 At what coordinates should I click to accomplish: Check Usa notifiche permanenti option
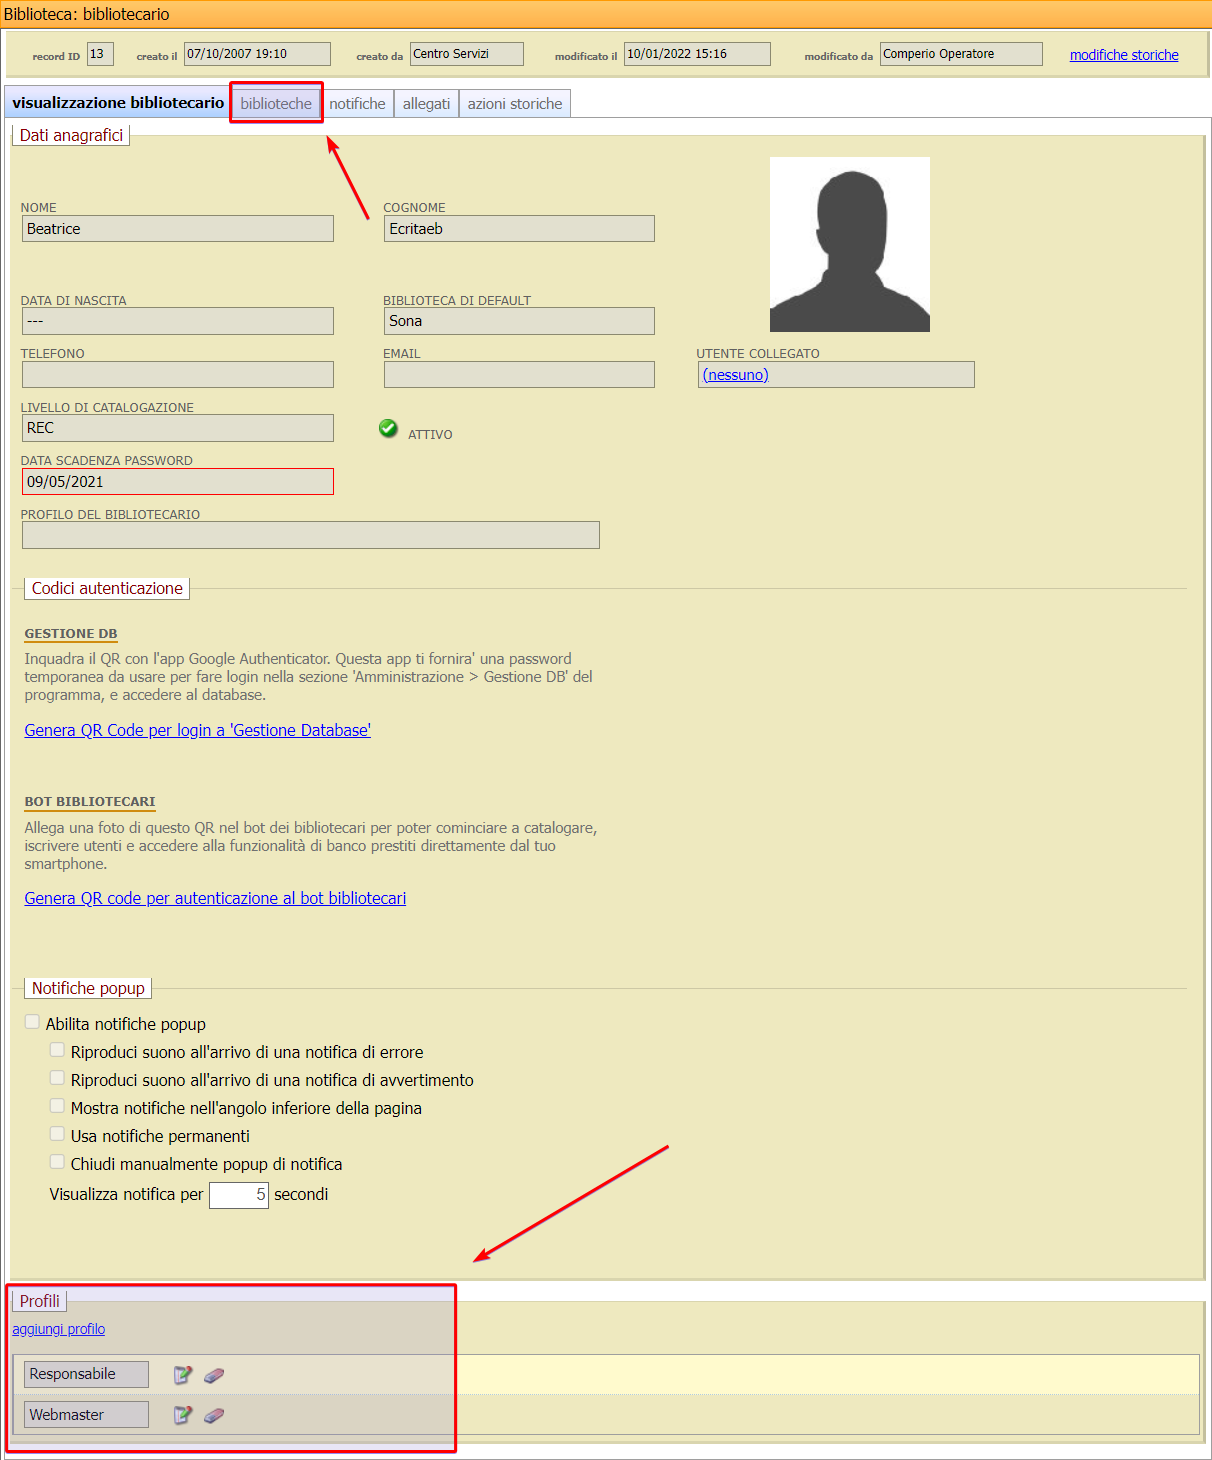(58, 1134)
